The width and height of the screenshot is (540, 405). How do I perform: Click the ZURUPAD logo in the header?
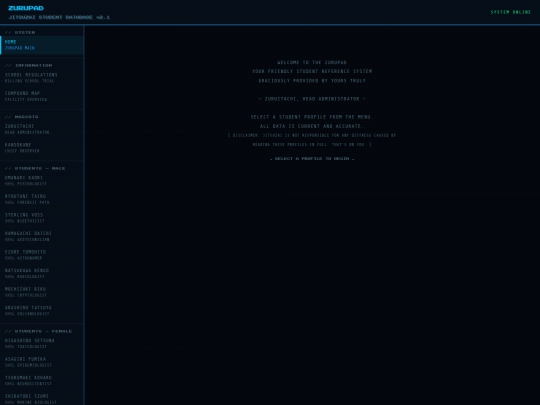[x=26, y=8]
